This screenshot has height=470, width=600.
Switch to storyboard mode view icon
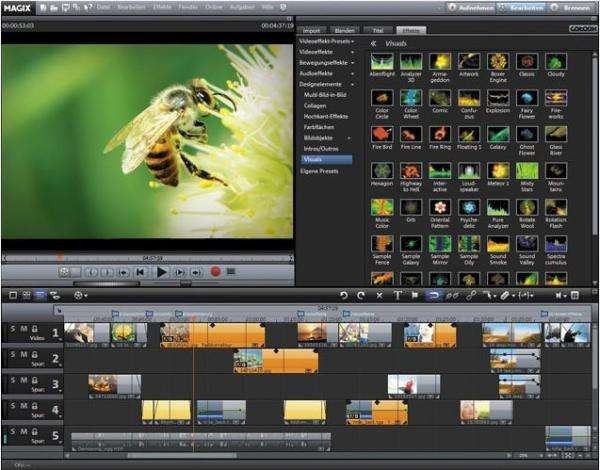(x=13, y=295)
